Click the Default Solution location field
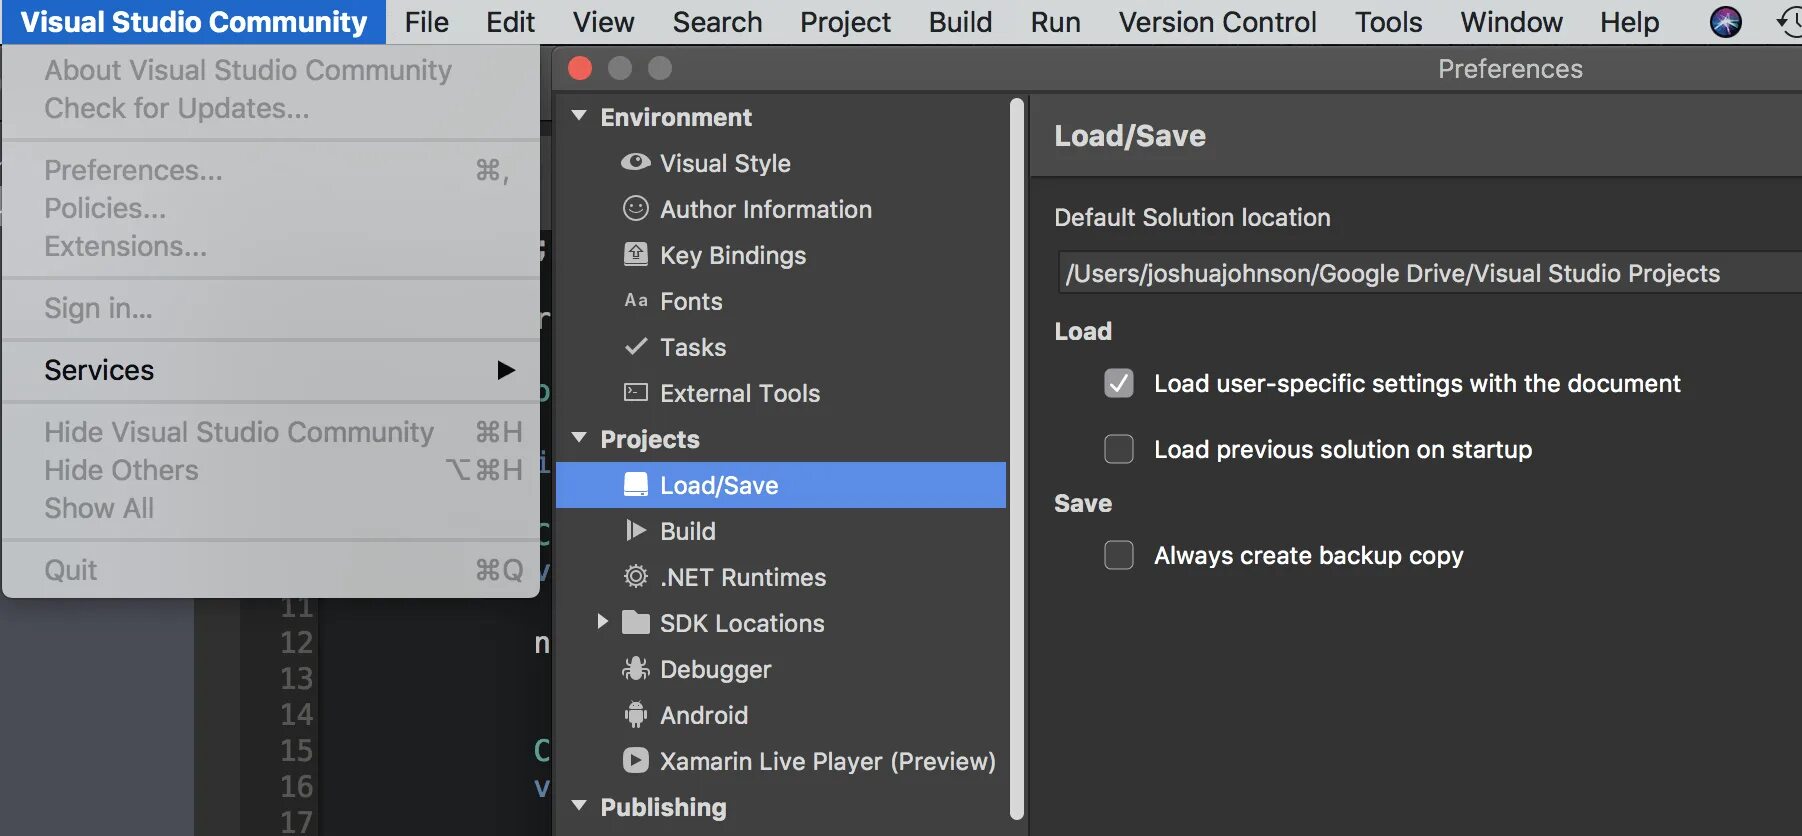 tap(1430, 272)
